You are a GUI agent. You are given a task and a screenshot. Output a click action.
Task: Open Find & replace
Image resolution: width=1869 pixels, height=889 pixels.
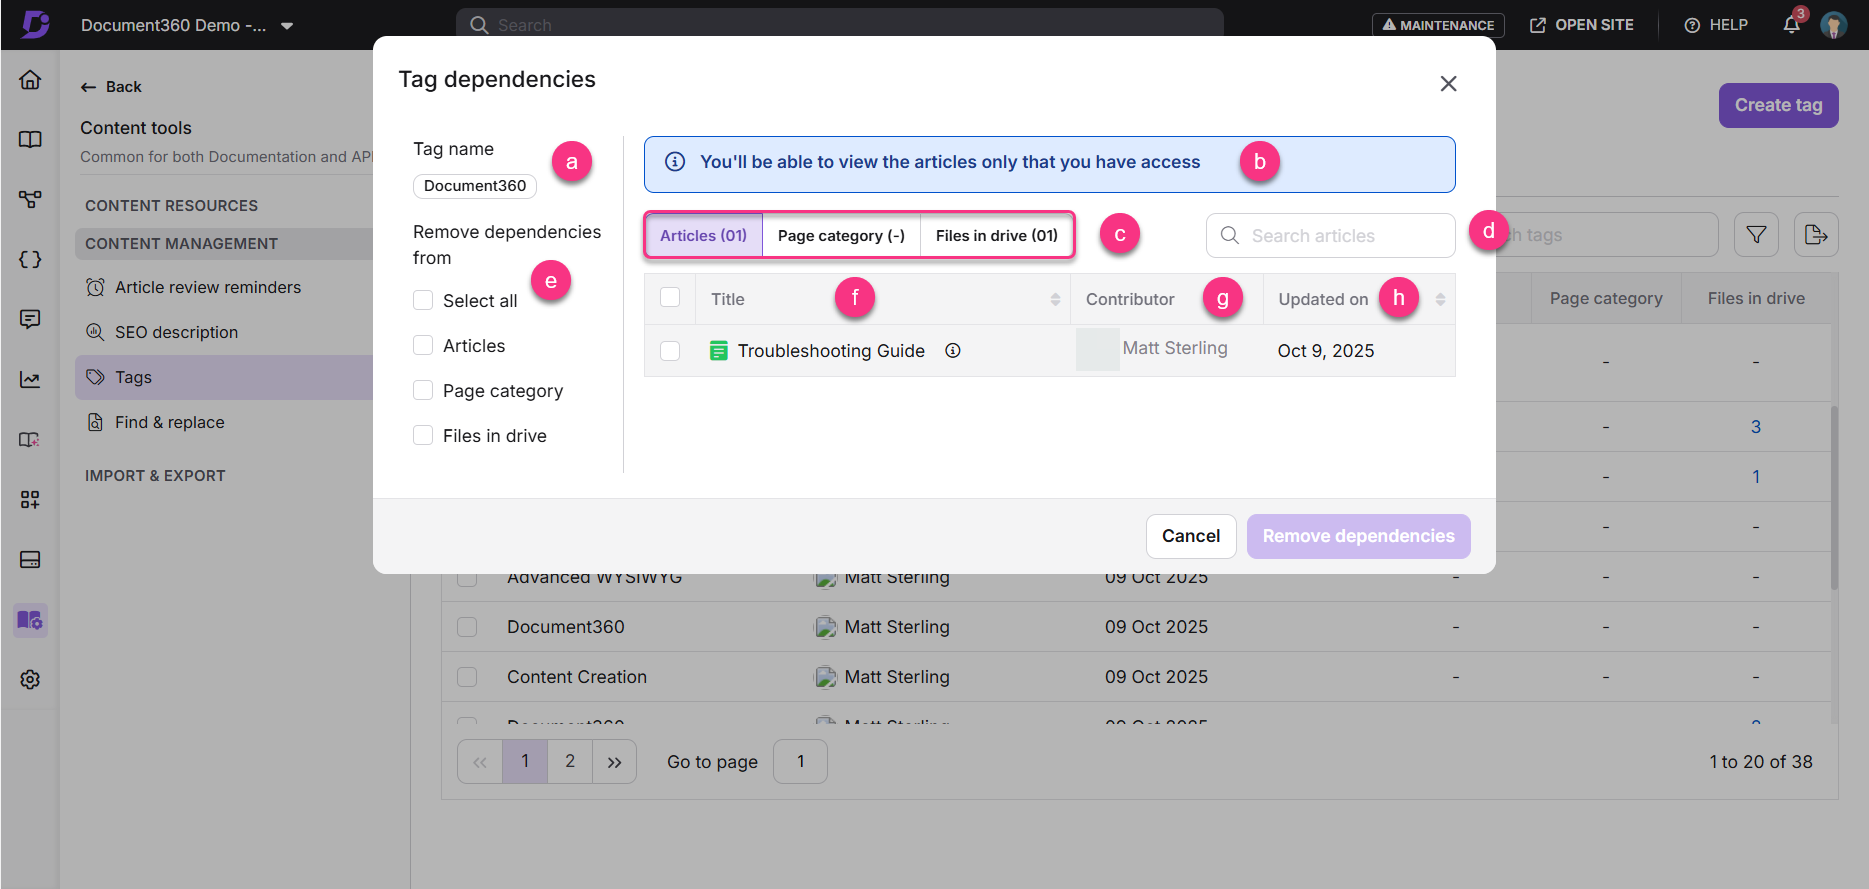(169, 422)
